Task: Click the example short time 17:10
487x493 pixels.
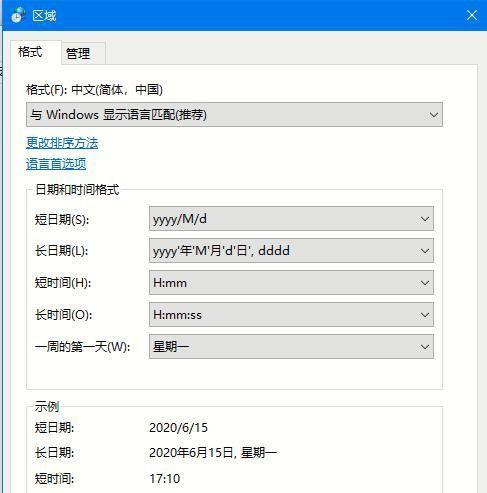Action: point(165,479)
